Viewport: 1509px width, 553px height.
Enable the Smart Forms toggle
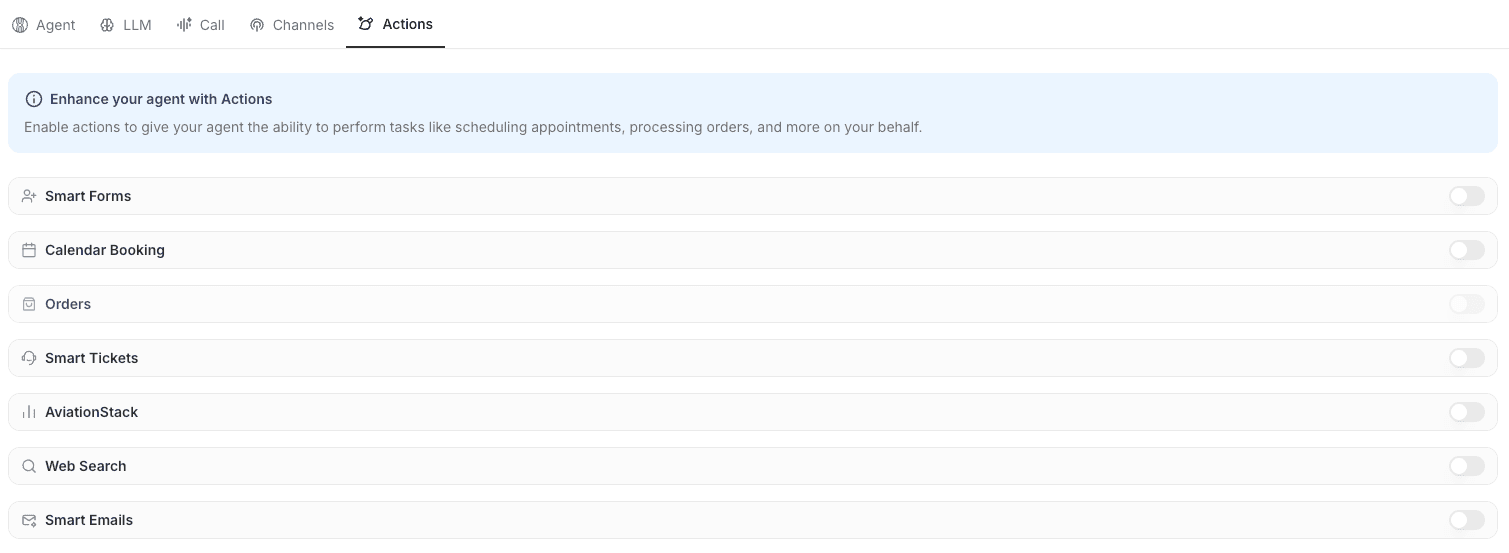tap(1466, 196)
